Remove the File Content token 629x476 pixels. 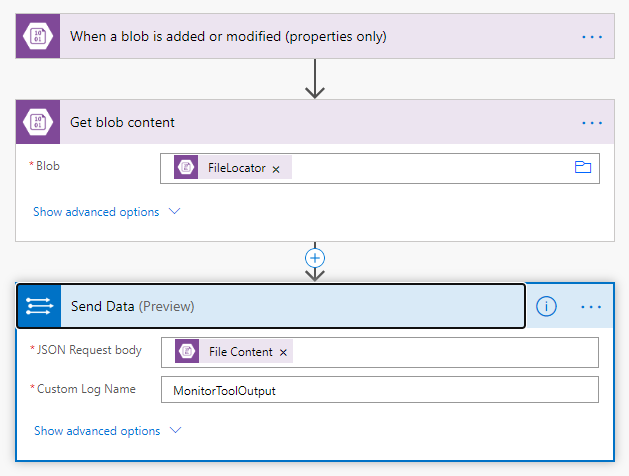pos(283,352)
